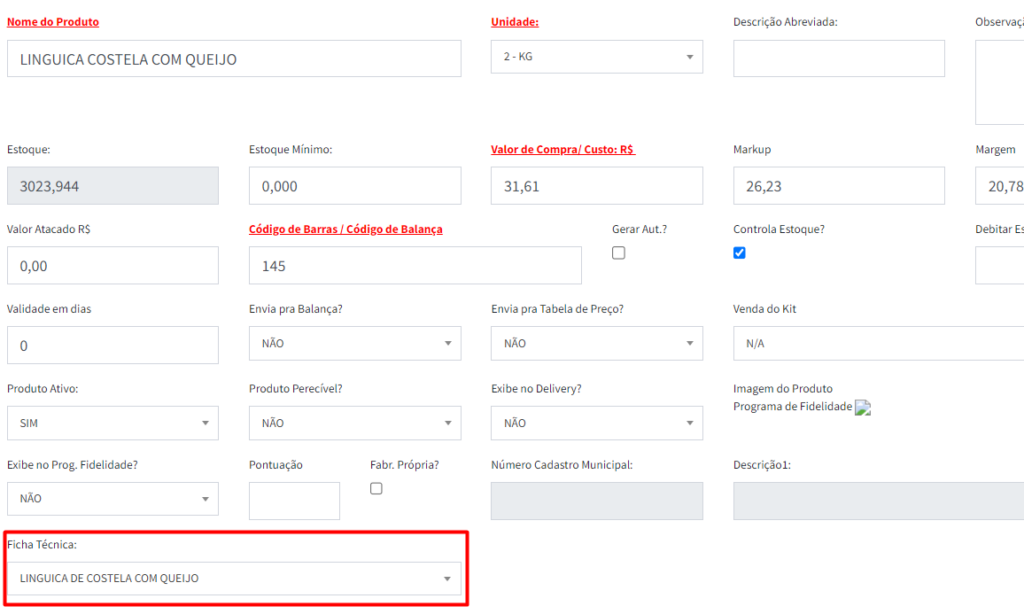Image resolution: width=1024 pixels, height=614 pixels.
Task: Select the Valor de Compra/Custo field
Action: [x=596, y=186]
